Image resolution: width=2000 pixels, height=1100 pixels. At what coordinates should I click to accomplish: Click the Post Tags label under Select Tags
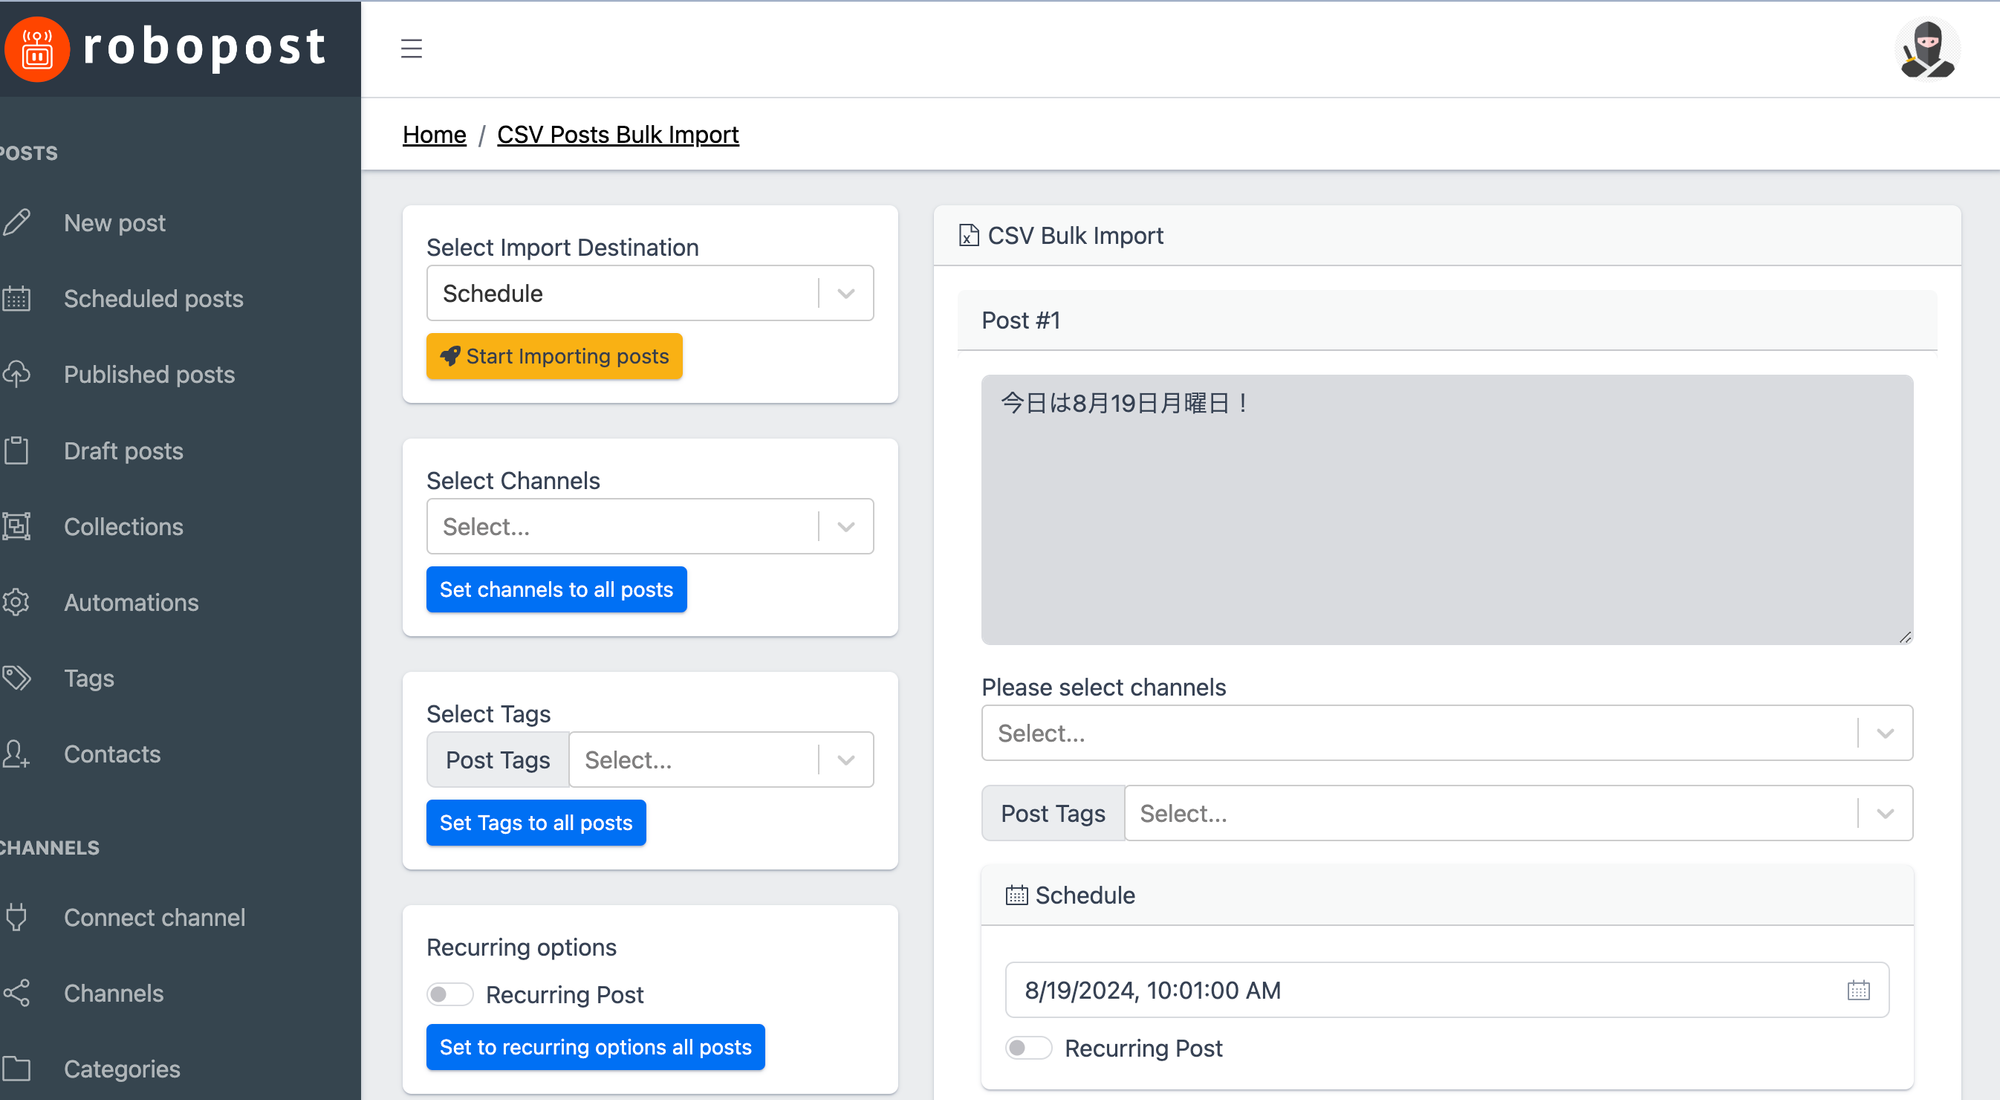click(498, 760)
